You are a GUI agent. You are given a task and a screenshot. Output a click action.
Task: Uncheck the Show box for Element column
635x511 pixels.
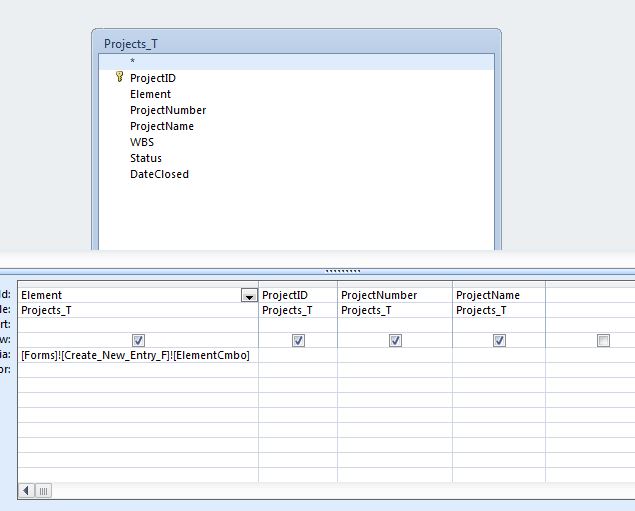tap(138, 341)
